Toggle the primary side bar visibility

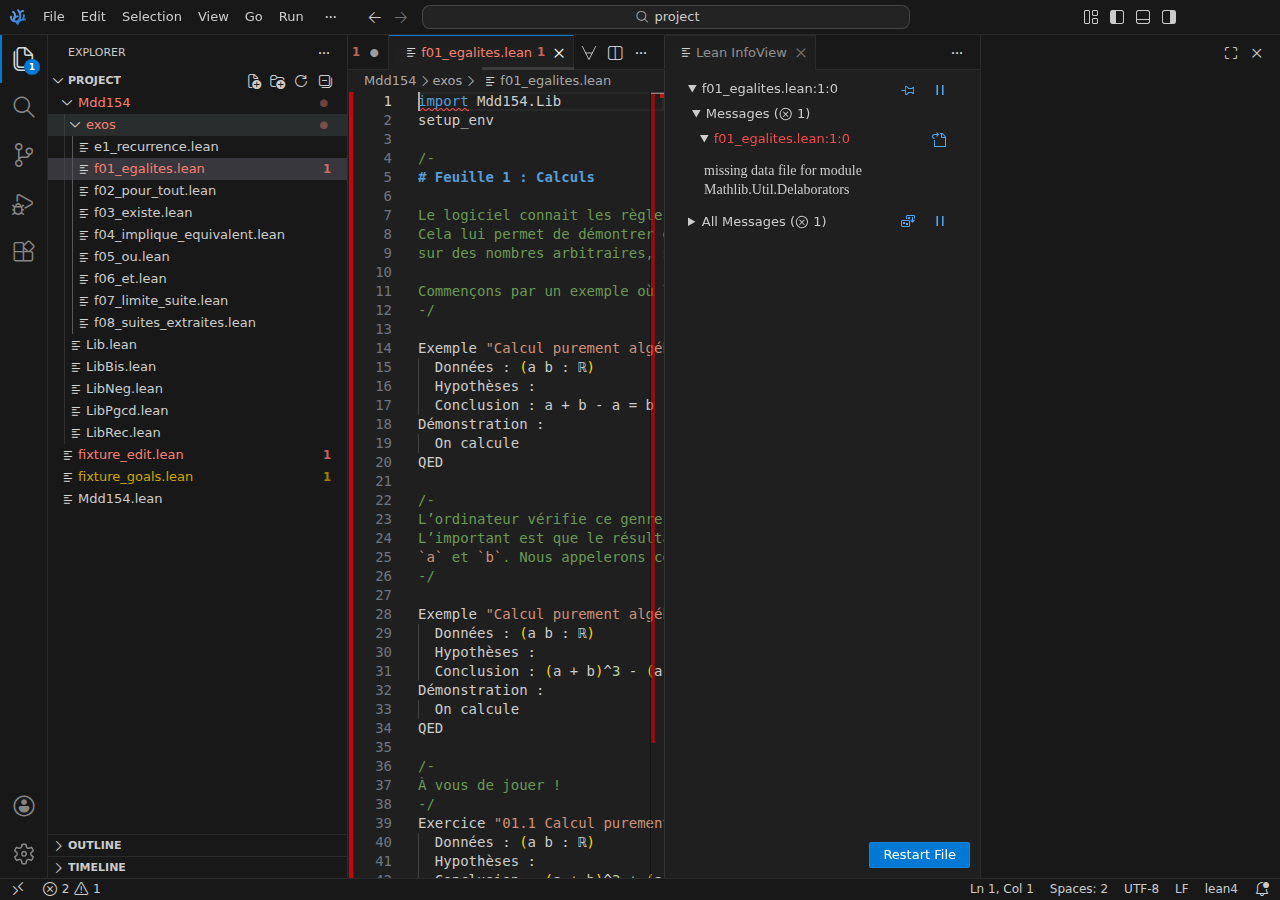[1117, 17]
